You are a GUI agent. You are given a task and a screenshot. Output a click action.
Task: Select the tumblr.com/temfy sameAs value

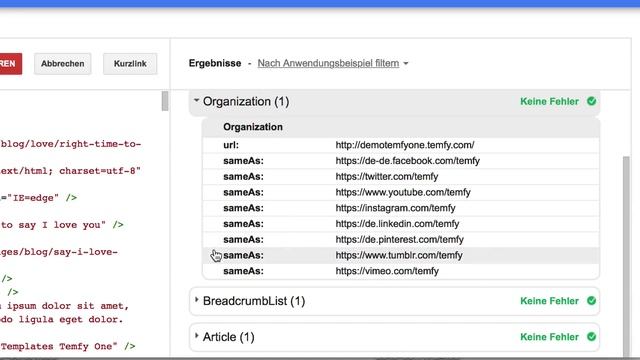pos(399,256)
